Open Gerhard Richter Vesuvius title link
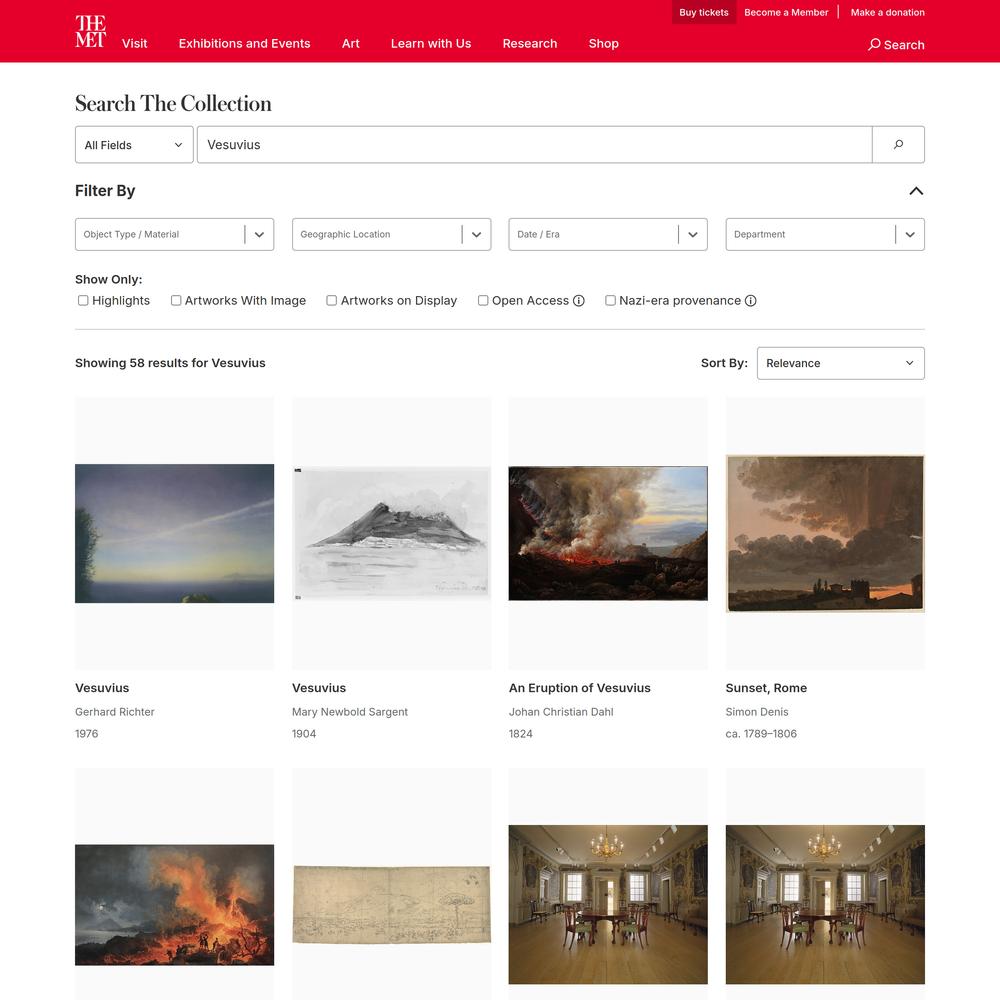The height and width of the screenshot is (1000, 1000). [102, 688]
